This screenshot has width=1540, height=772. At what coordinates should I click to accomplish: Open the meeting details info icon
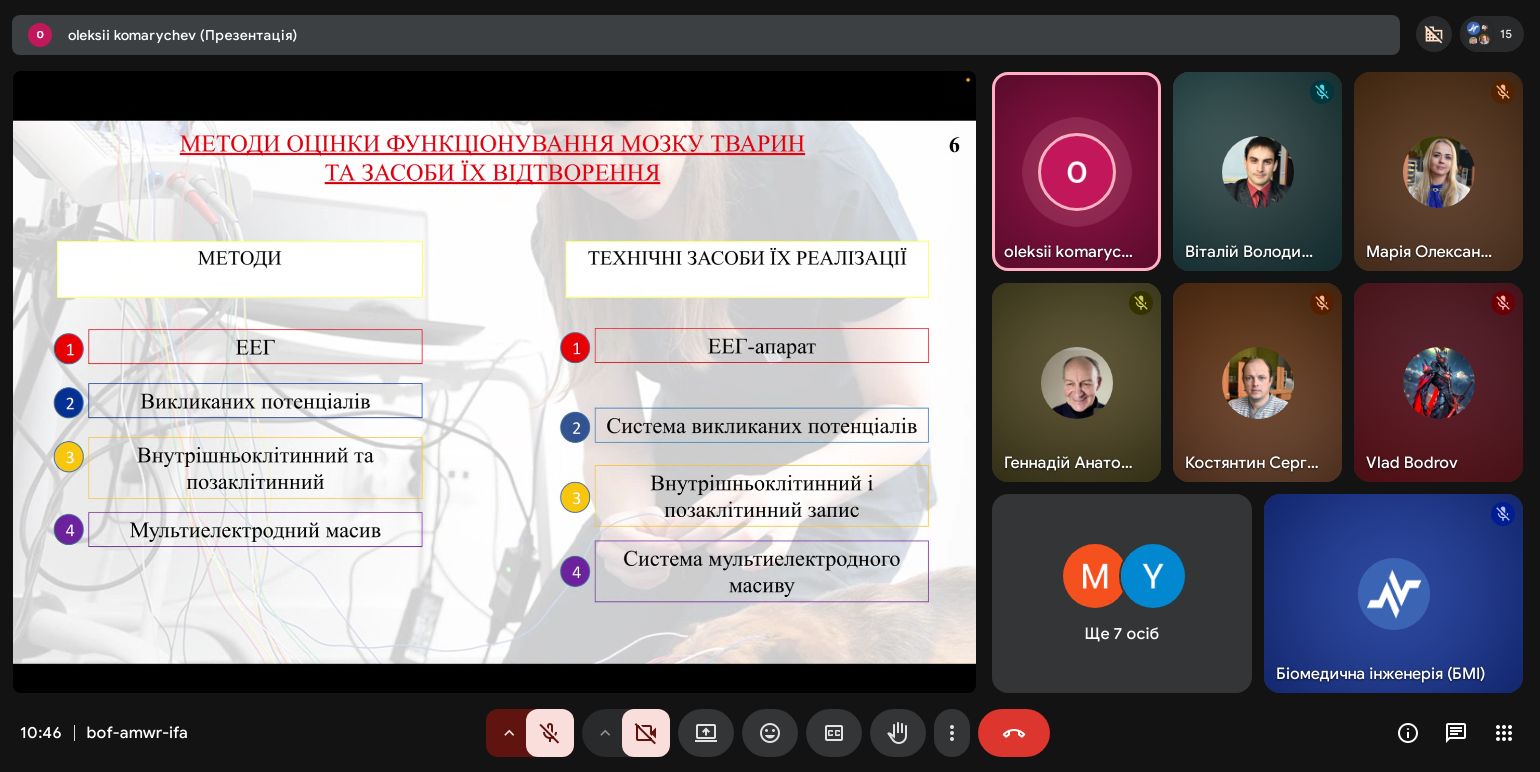point(1408,733)
